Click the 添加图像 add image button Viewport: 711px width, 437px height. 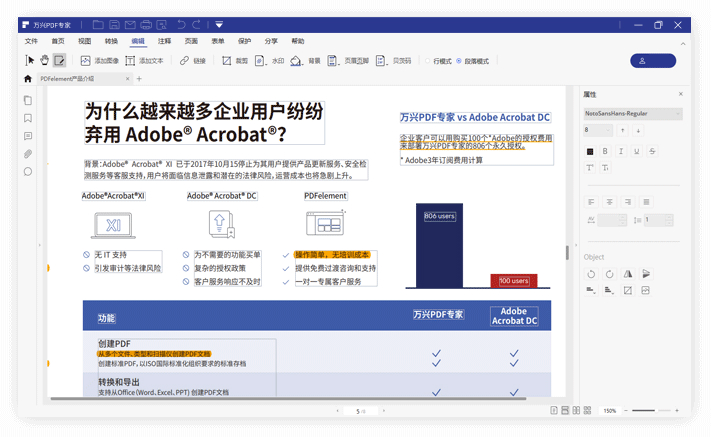(99, 61)
